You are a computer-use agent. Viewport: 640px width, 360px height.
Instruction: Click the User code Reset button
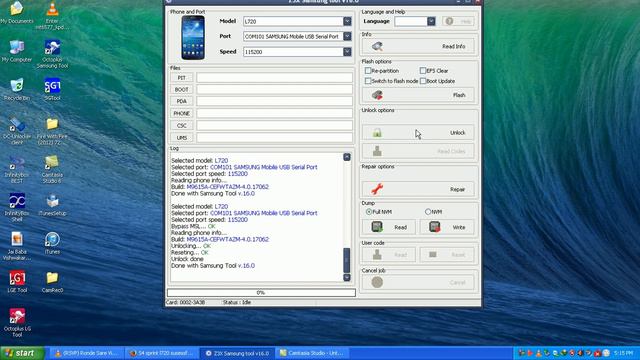(447, 255)
